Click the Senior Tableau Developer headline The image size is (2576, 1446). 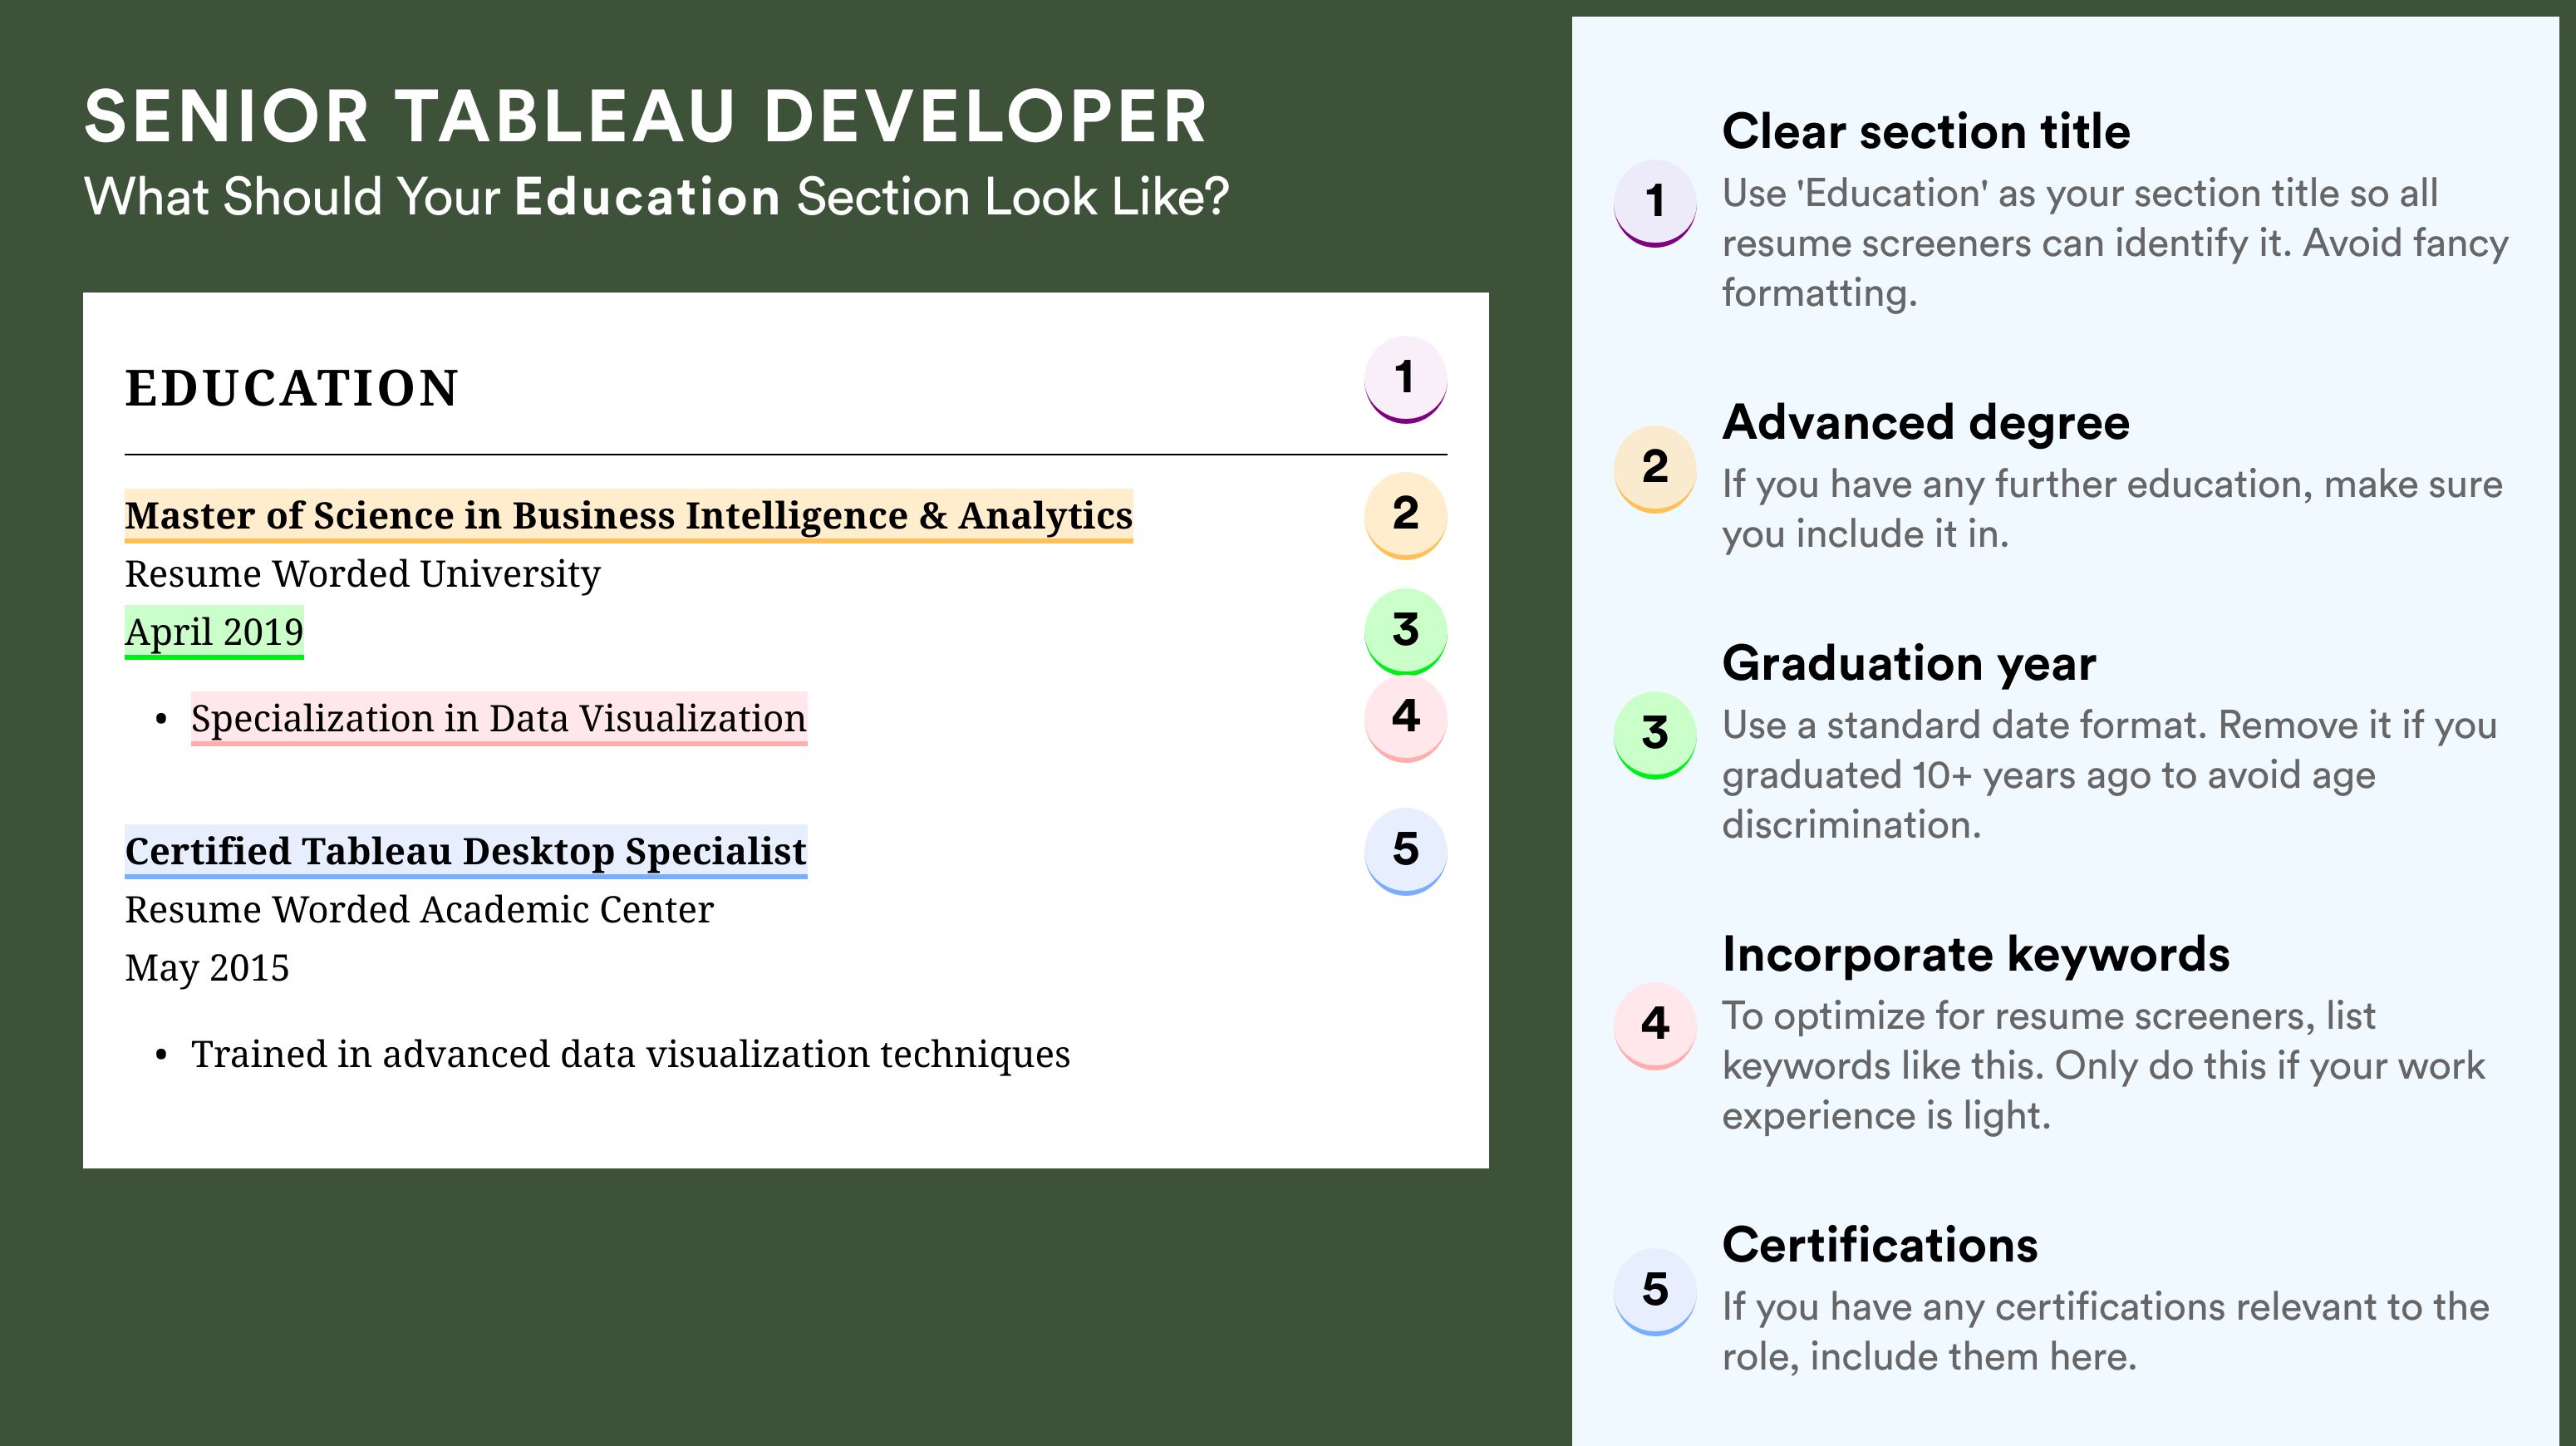coord(645,117)
